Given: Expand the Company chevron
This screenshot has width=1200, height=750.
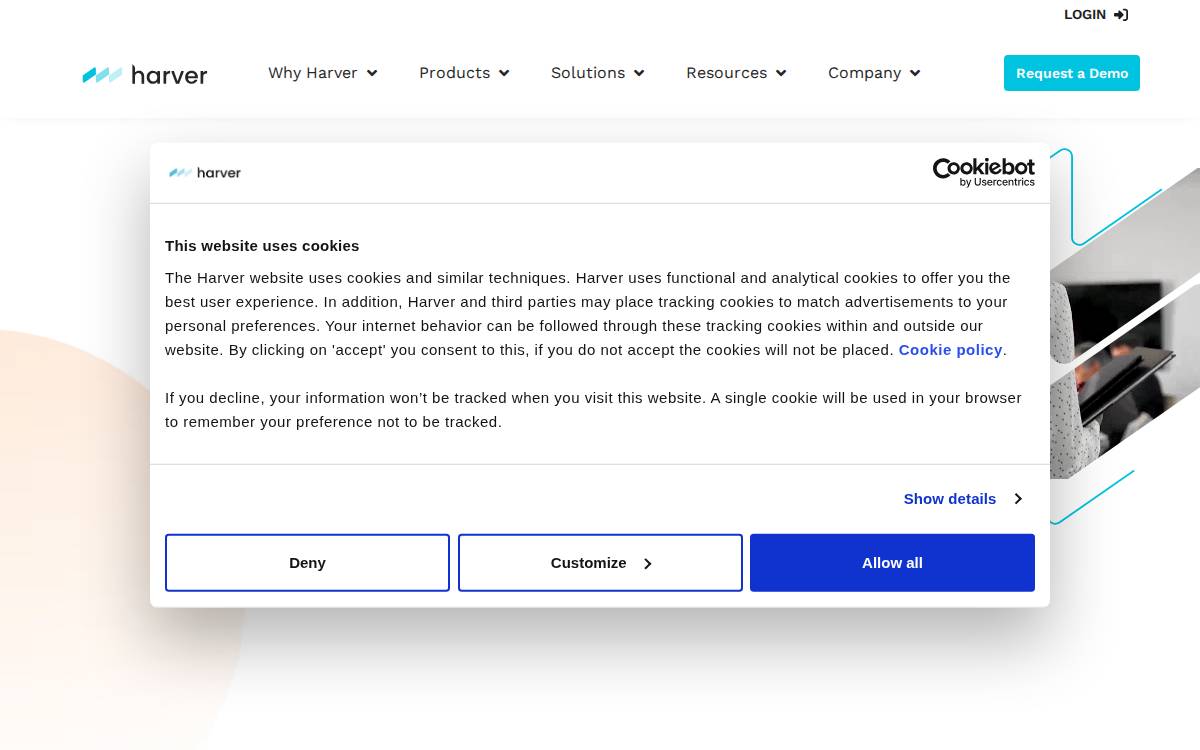Looking at the screenshot, I should (915, 73).
